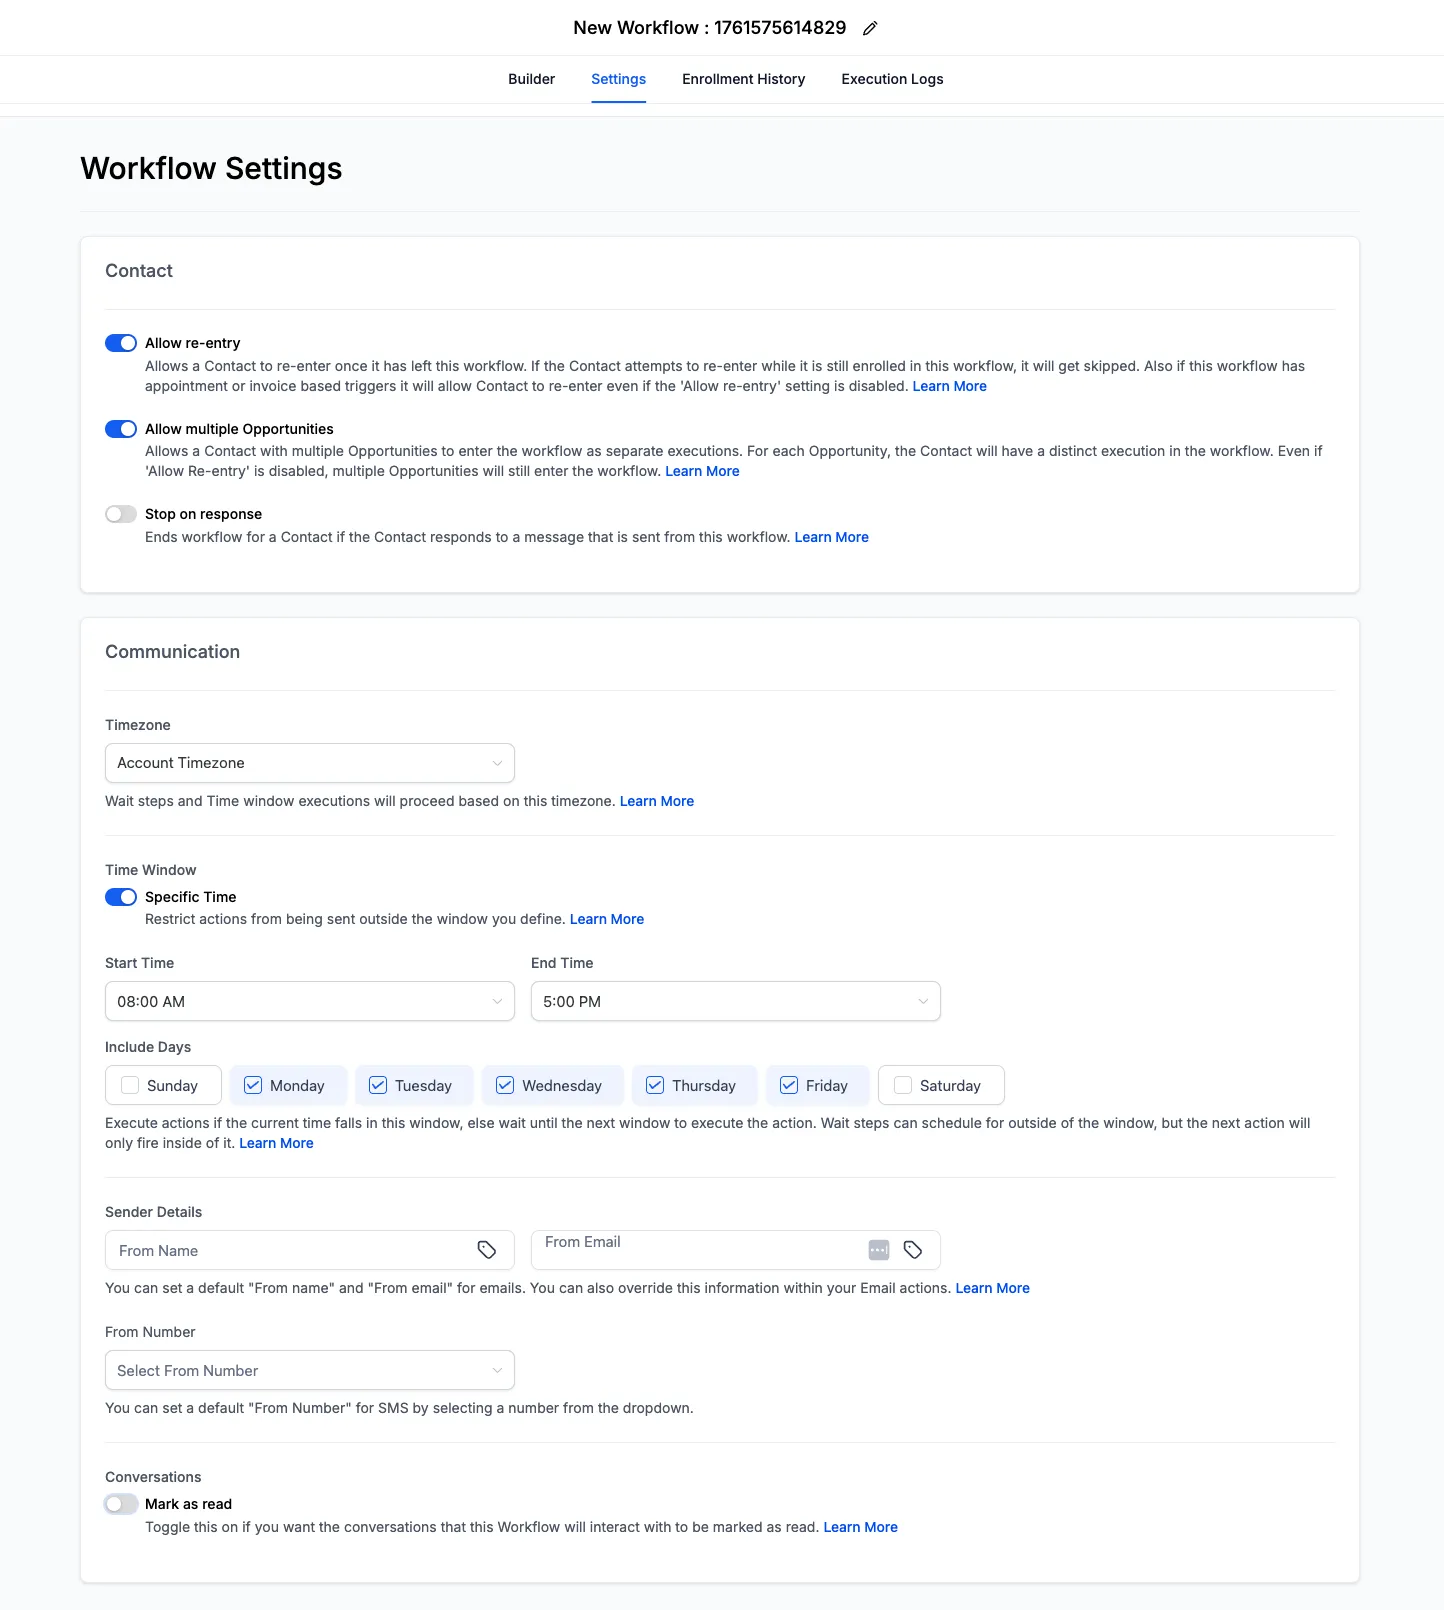The width and height of the screenshot is (1444, 1610).
Task: Open Learn More under Include Days
Action: pos(276,1143)
